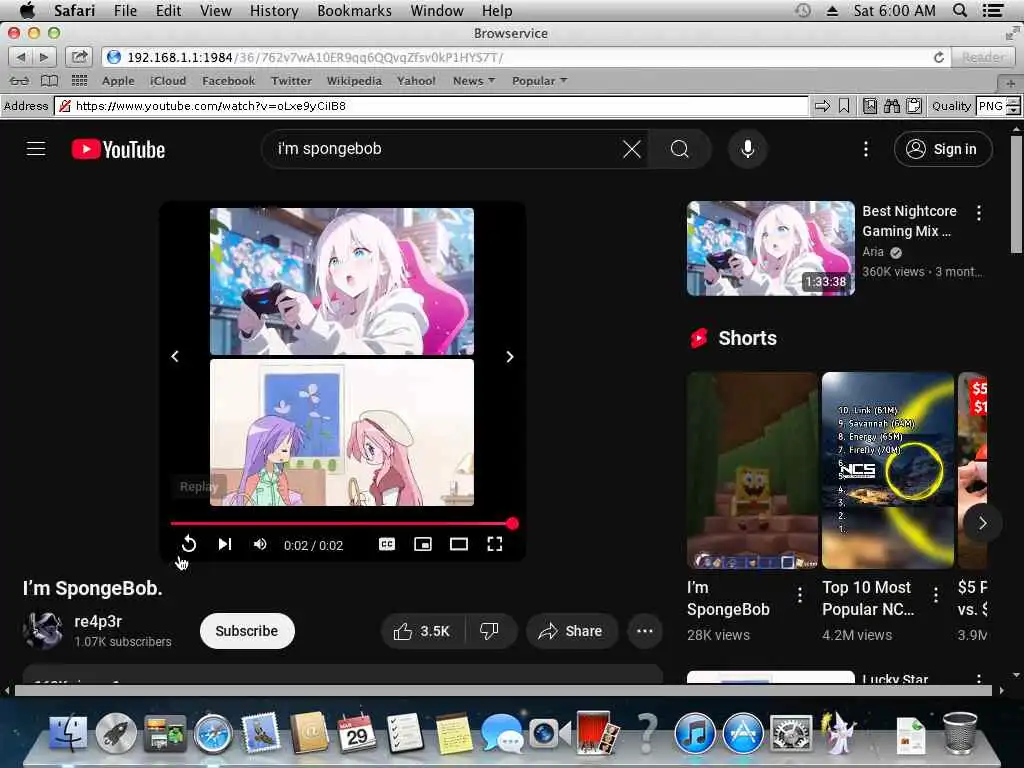Expand the News bookmarks dropdown
The image size is (1024, 768).
coord(473,81)
